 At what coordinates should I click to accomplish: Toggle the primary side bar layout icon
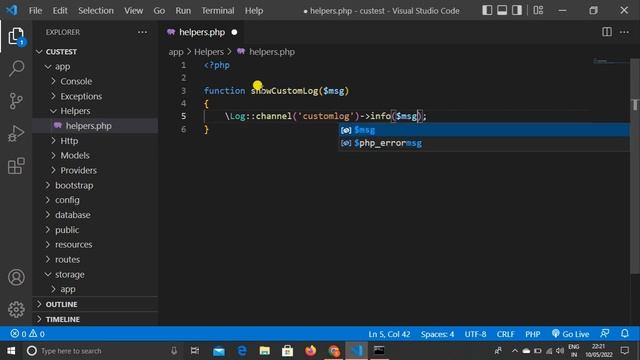(x=487, y=10)
